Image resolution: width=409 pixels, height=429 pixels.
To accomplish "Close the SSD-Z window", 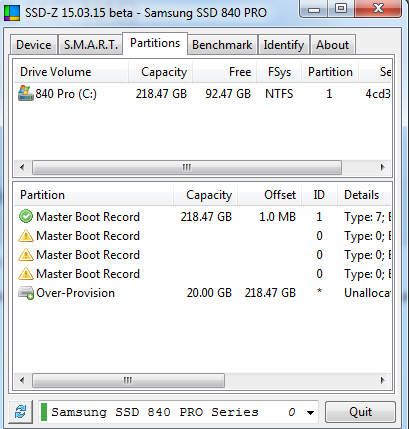I will 378,9.
